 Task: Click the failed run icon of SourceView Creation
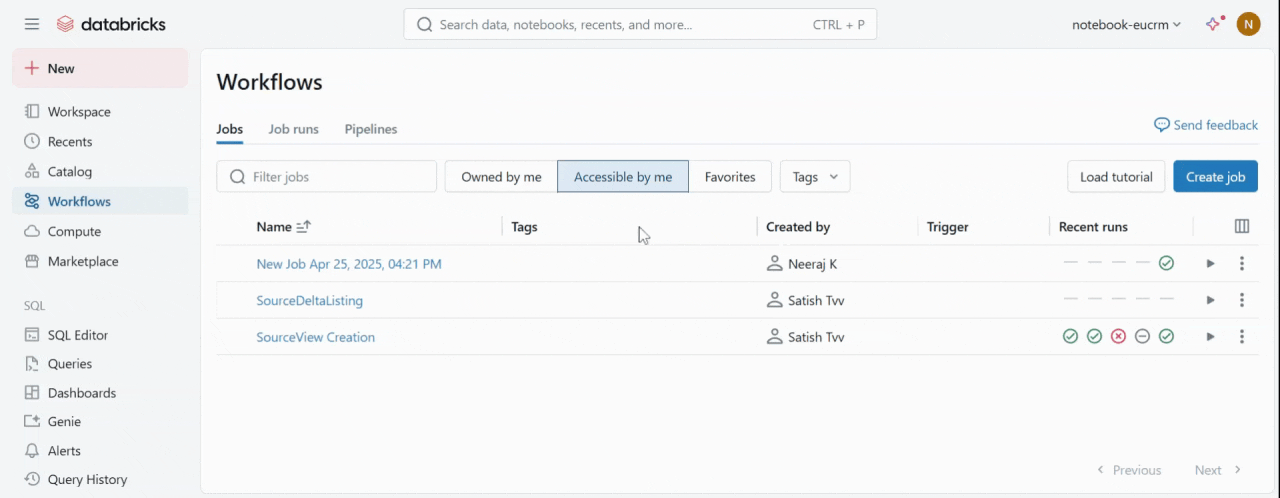[x=1118, y=336]
